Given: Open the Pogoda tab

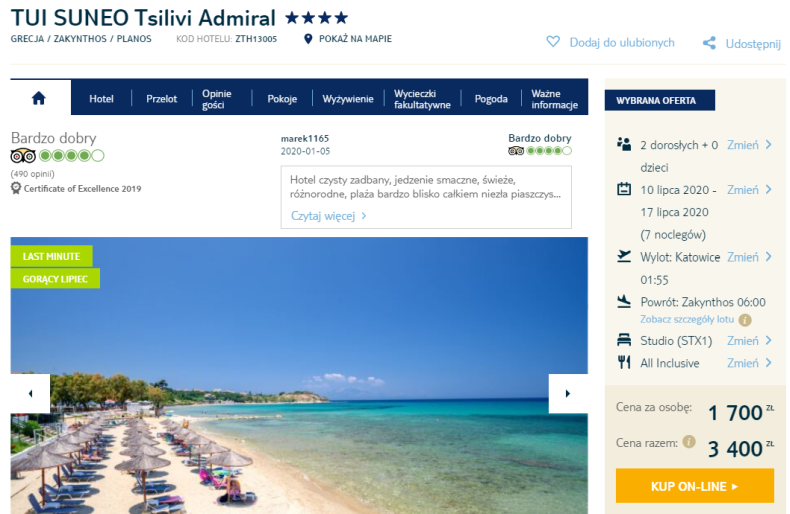Looking at the screenshot, I should pyautogui.click(x=491, y=99).
